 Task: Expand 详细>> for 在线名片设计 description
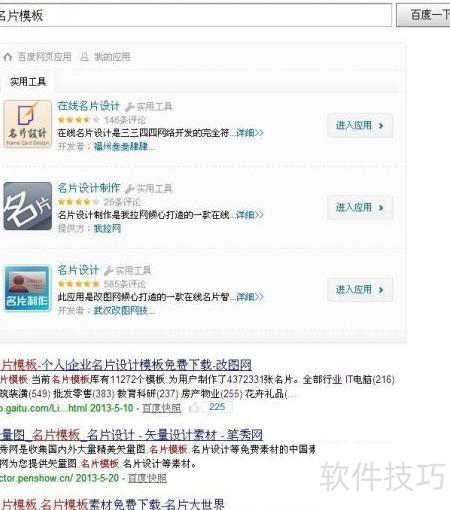click(249, 133)
